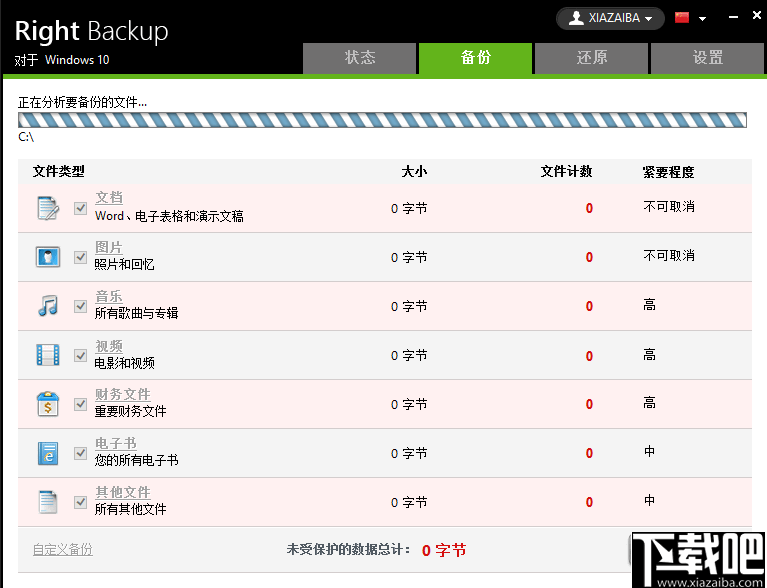Image resolution: width=767 pixels, height=588 pixels.
Task: Uncheck the 视频 video checkbox
Action: coord(81,355)
